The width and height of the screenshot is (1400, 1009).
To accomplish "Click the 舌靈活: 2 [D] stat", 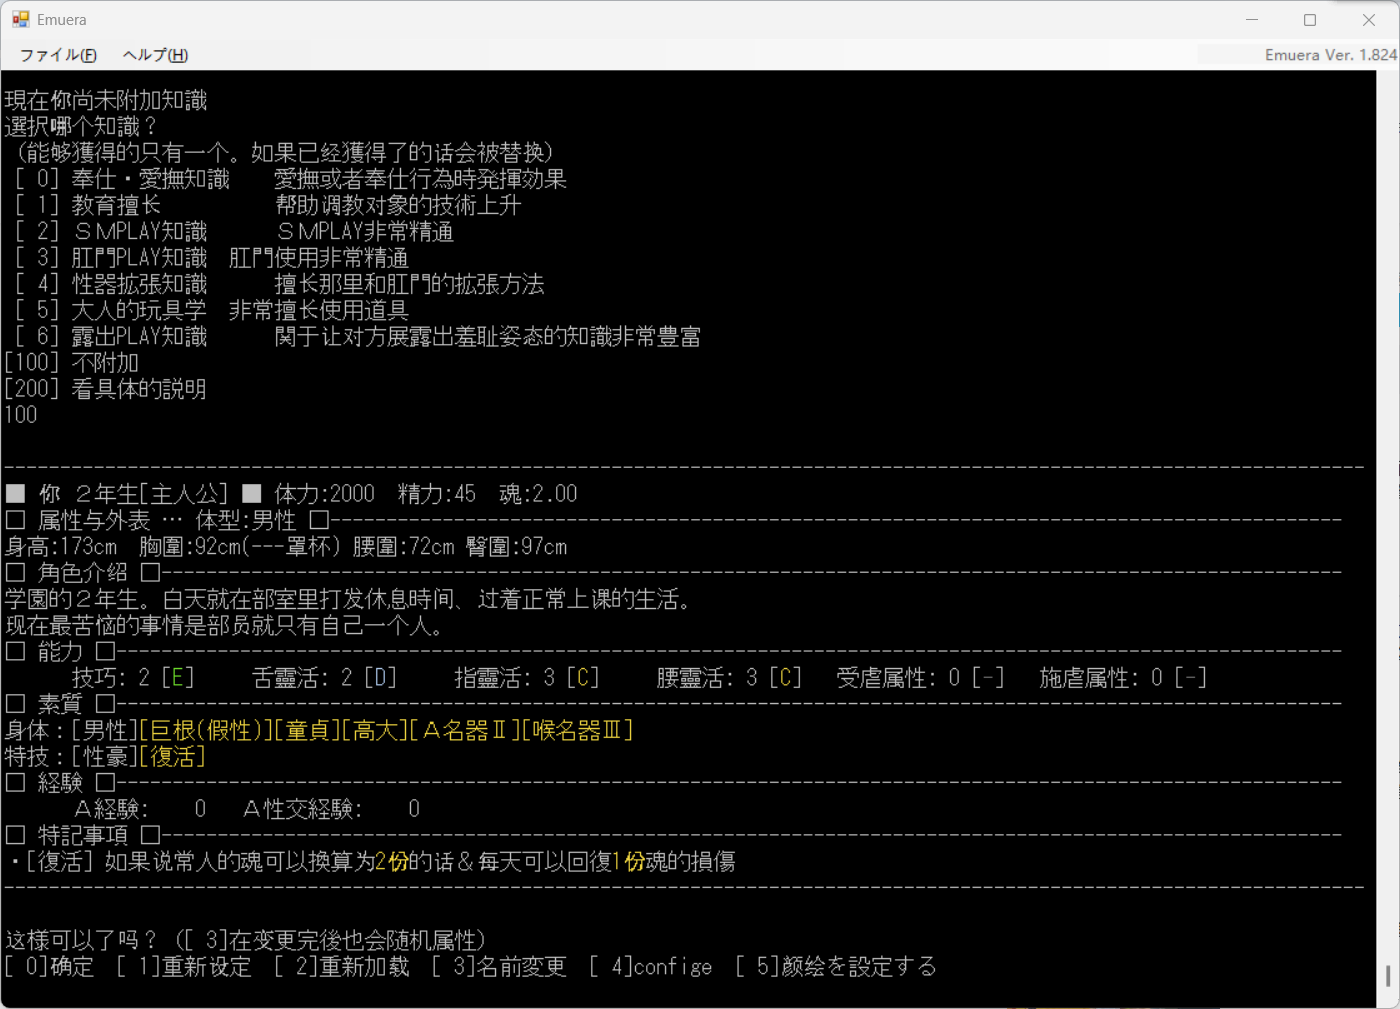I will tap(325, 678).
